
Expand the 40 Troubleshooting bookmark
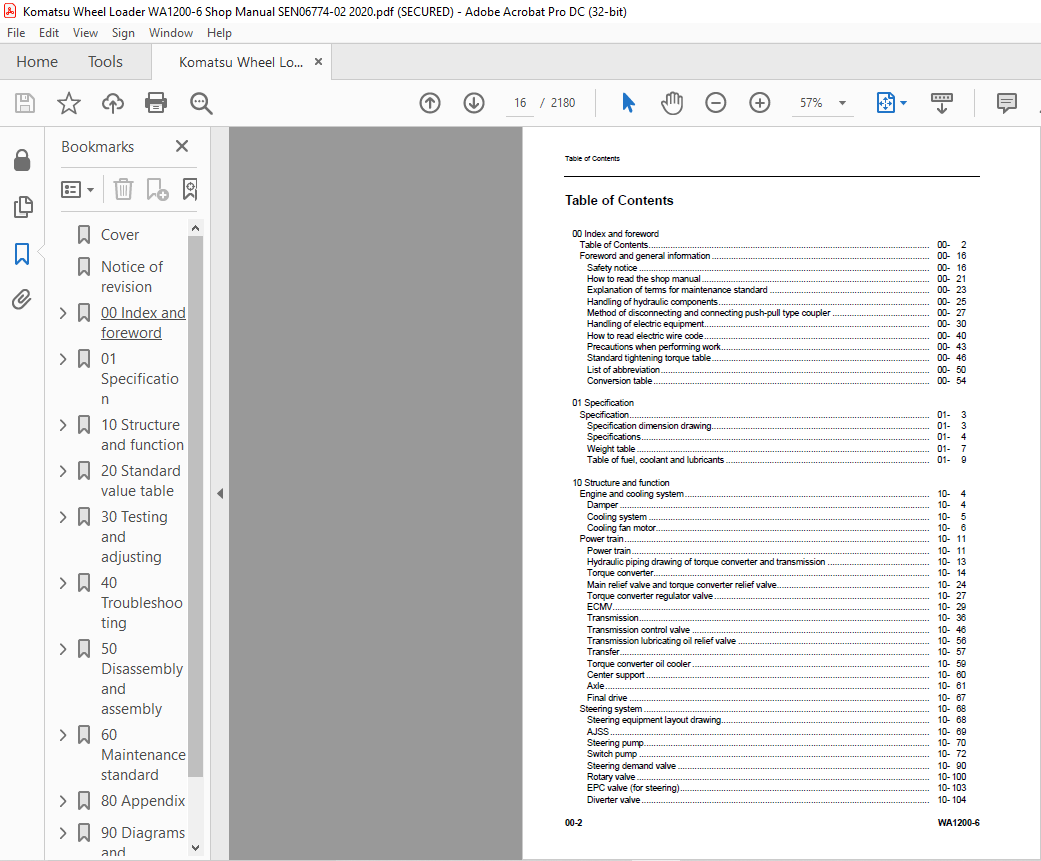pos(63,583)
